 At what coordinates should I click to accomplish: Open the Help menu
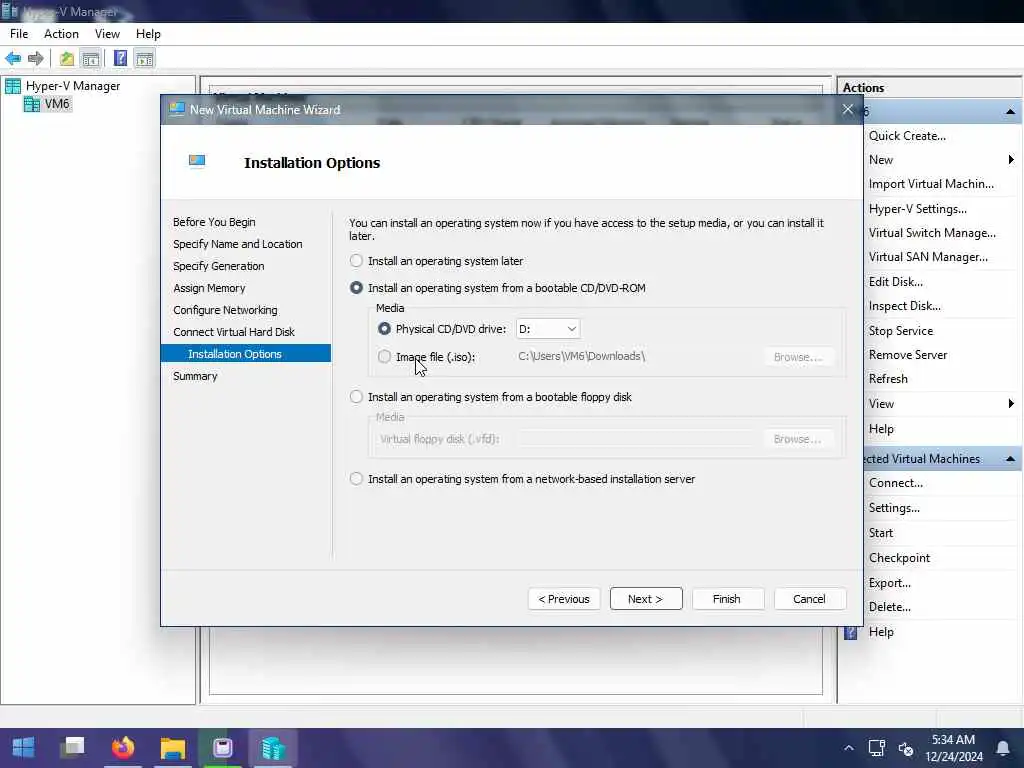click(x=148, y=34)
